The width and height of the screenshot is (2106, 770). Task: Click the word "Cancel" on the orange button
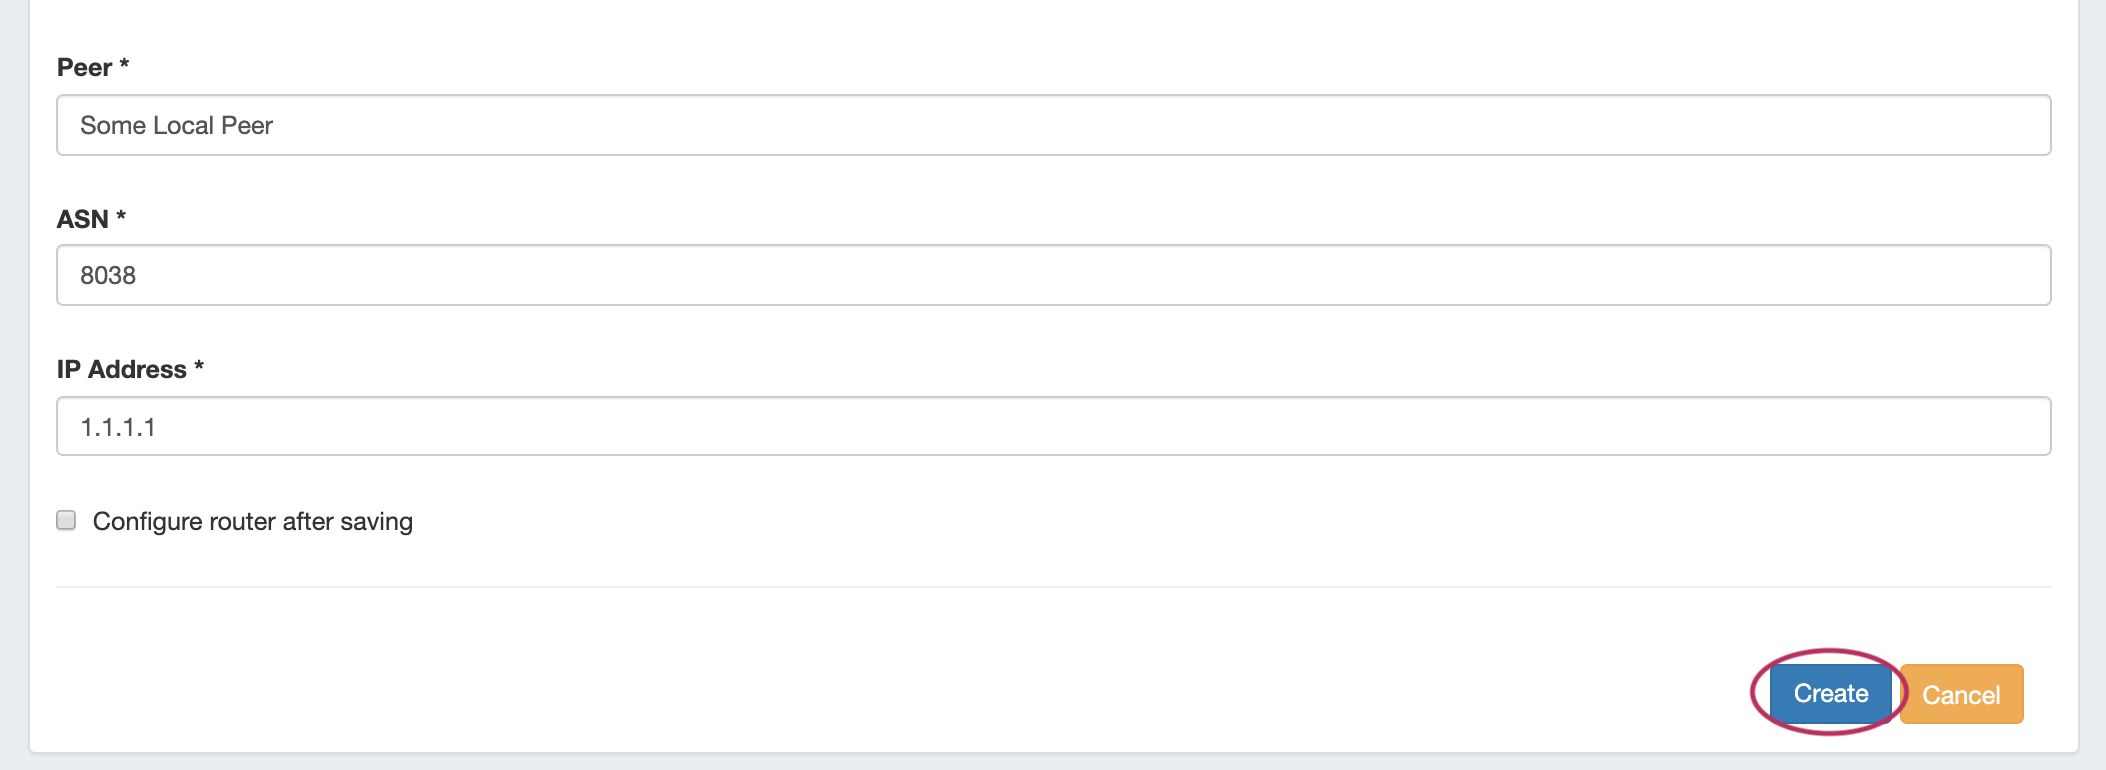click(1961, 695)
